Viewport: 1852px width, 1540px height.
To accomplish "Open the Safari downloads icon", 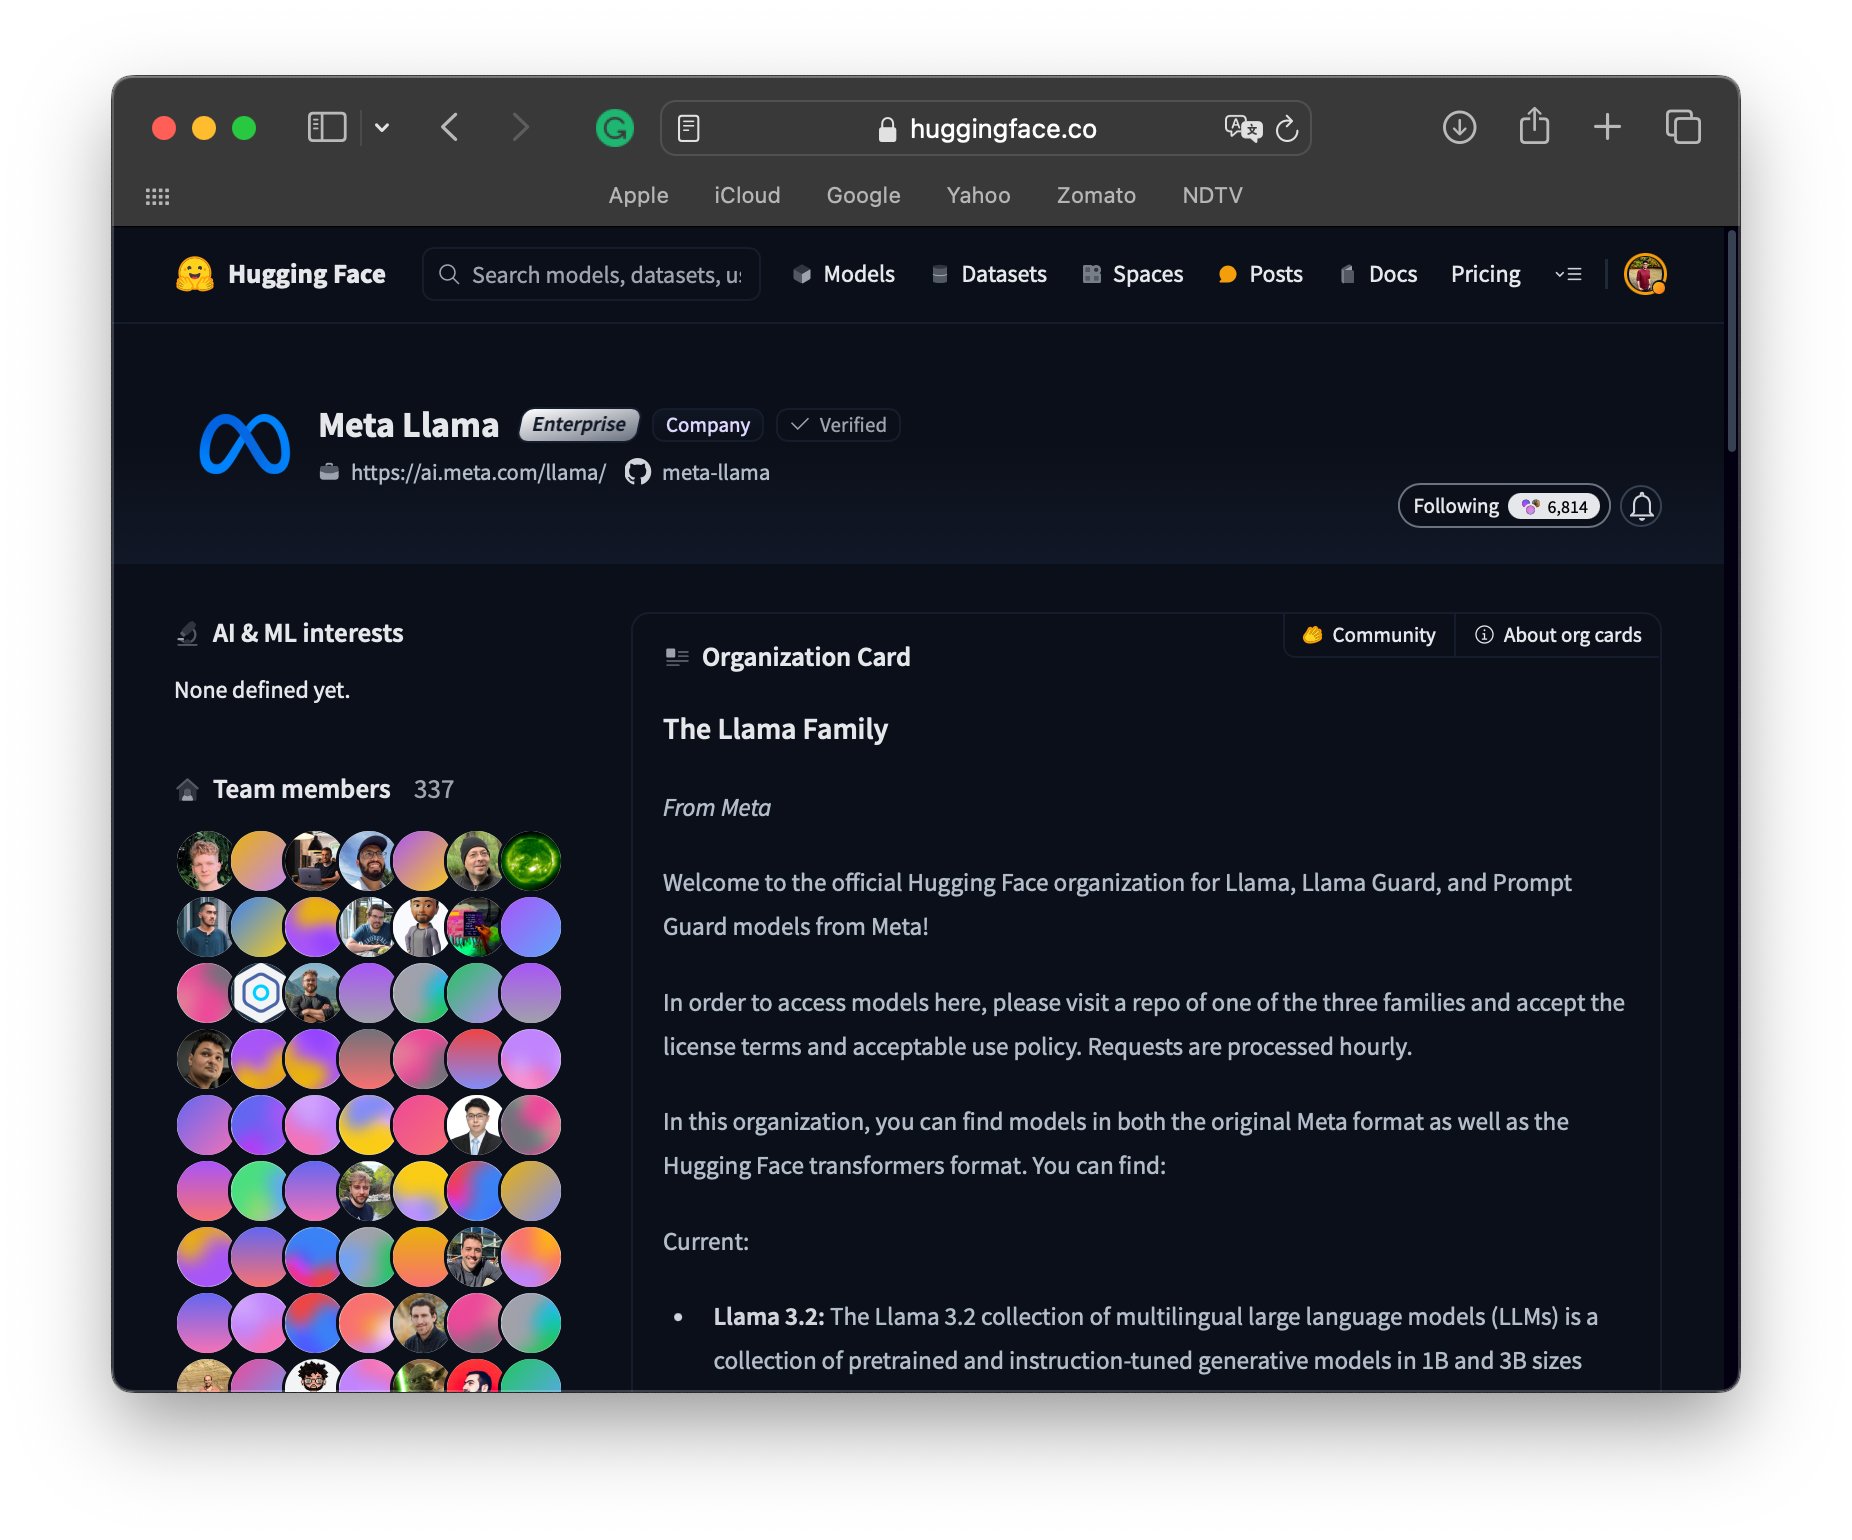I will [x=1459, y=128].
